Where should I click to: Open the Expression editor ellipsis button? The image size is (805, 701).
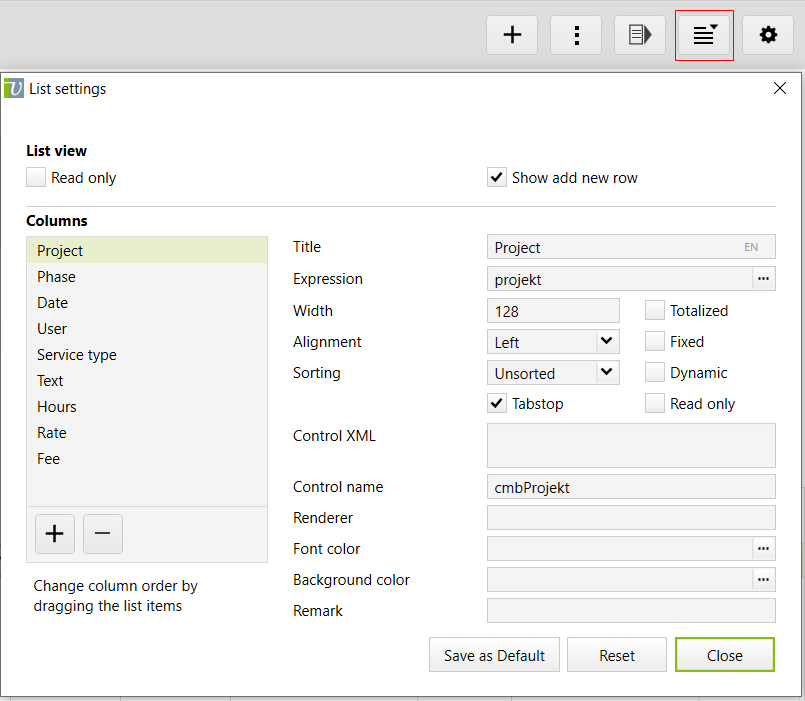coord(764,279)
